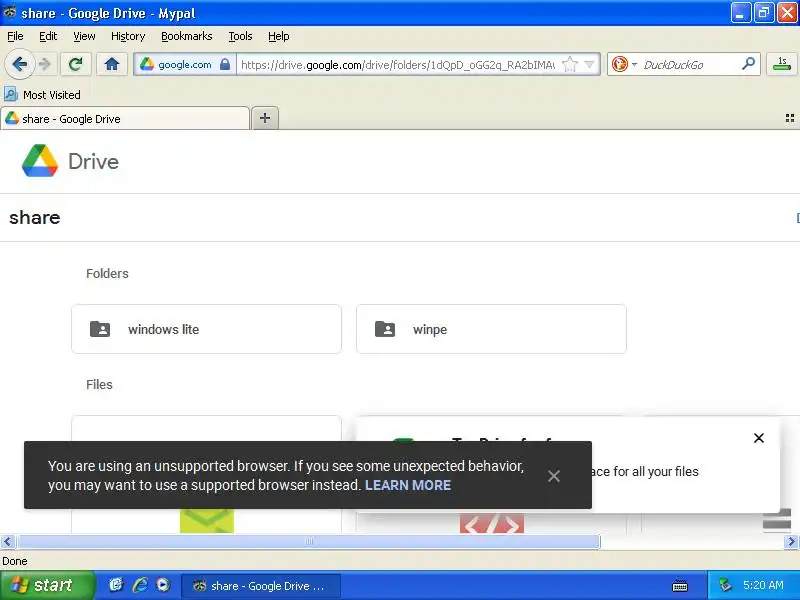Click the tab groups grid icon
The width and height of the screenshot is (800, 600).
[x=789, y=118]
